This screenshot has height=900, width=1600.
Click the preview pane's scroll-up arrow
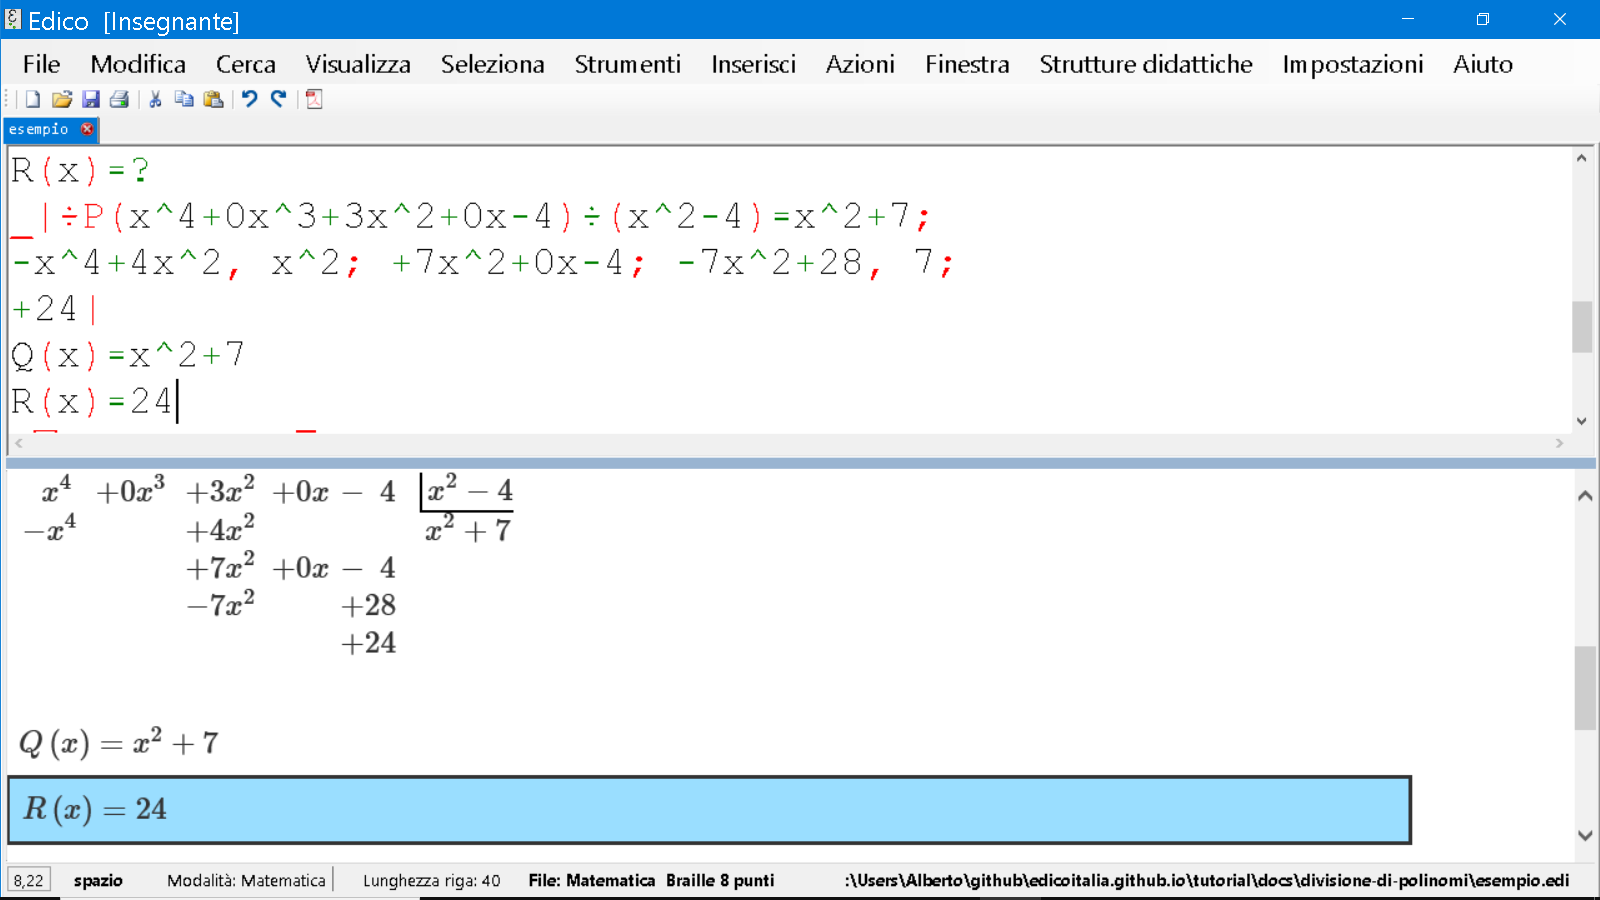pyautogui.click(x=1585, y=496)
